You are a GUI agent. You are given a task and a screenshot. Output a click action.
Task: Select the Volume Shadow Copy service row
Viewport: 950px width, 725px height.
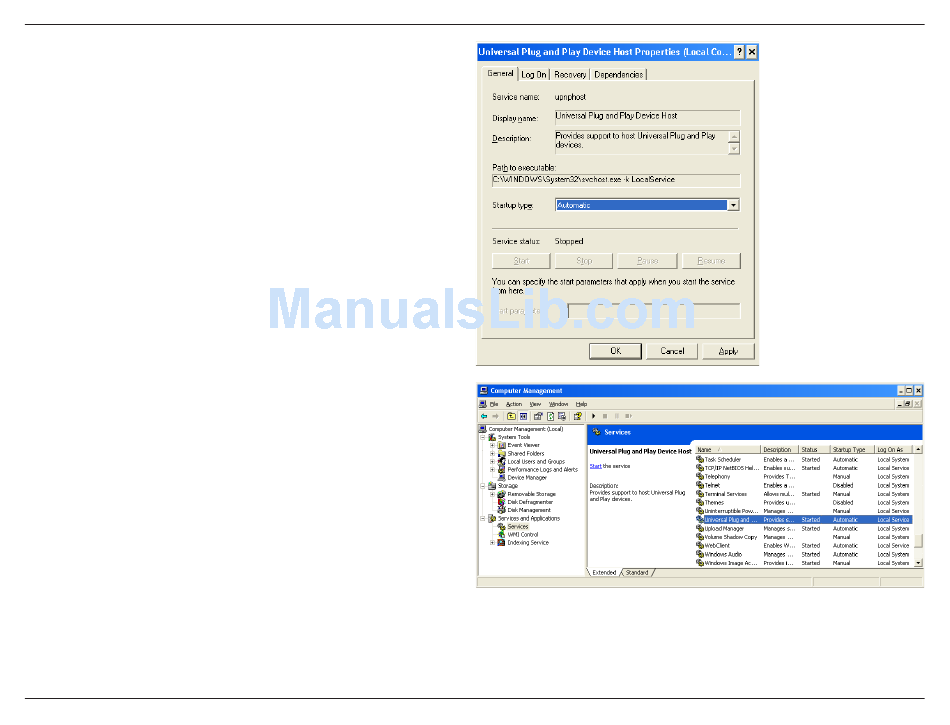[x=804, y=537]
